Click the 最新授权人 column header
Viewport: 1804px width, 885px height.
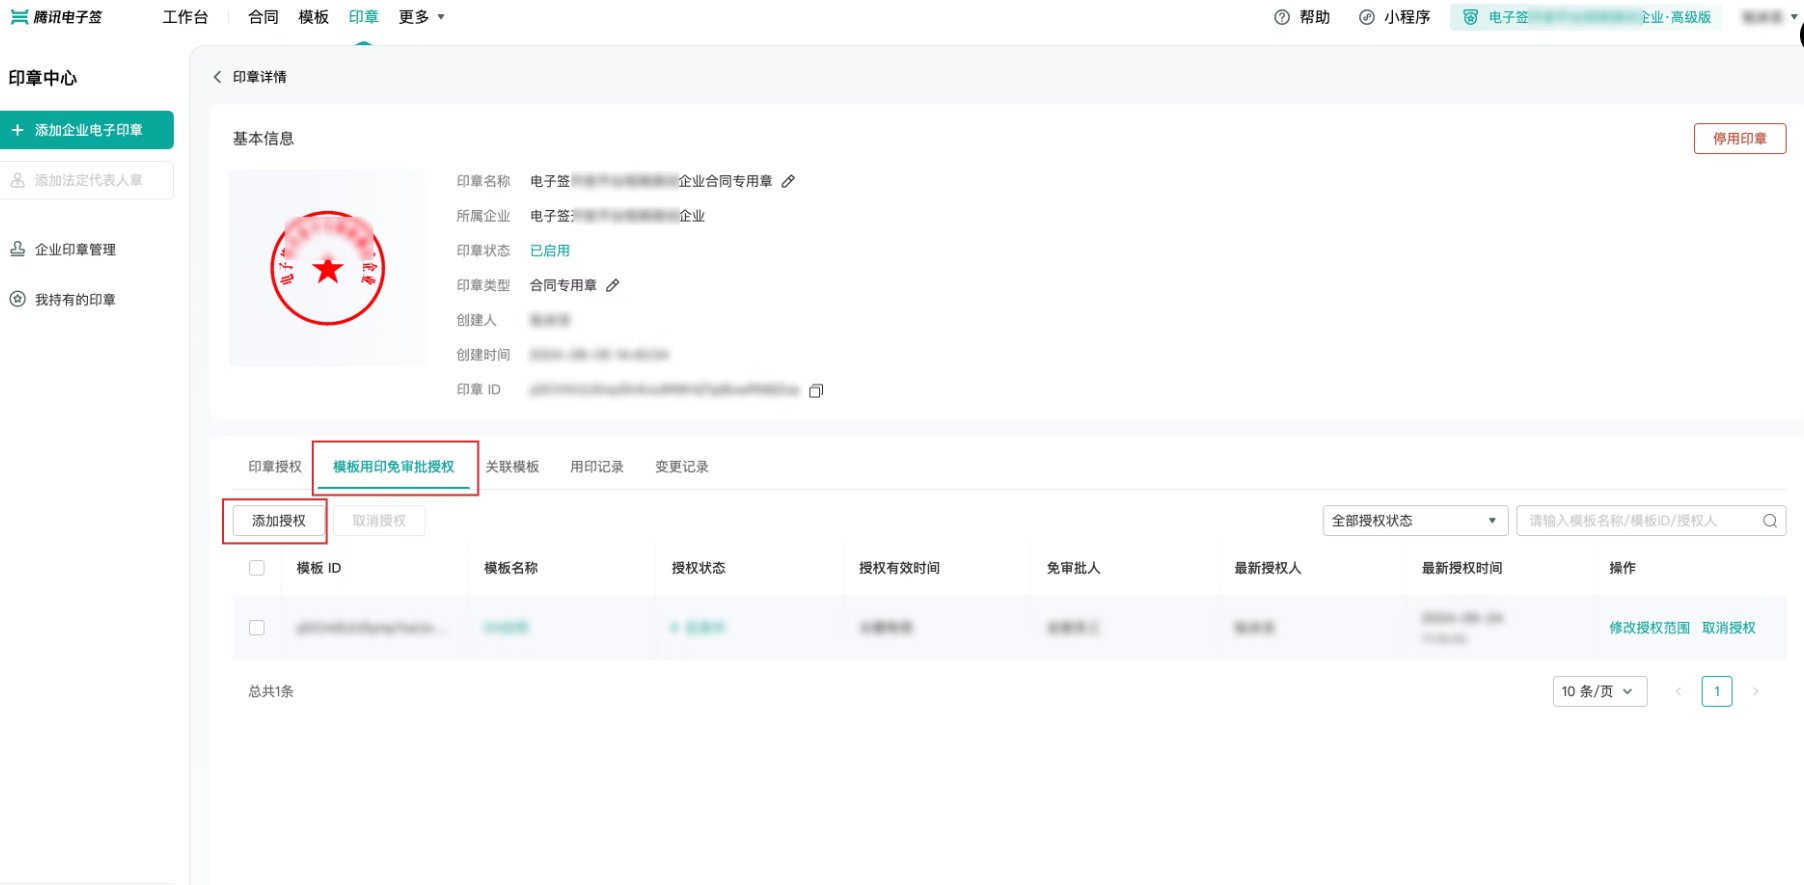1268,568
